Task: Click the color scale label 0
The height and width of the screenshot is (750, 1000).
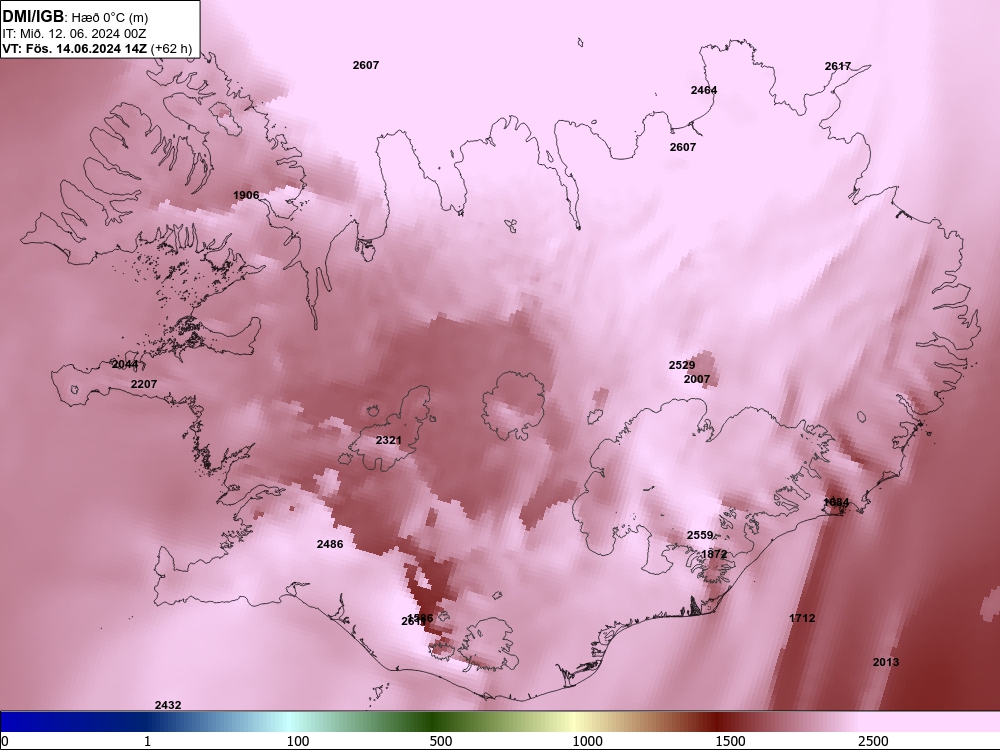Action: point(5,741)
